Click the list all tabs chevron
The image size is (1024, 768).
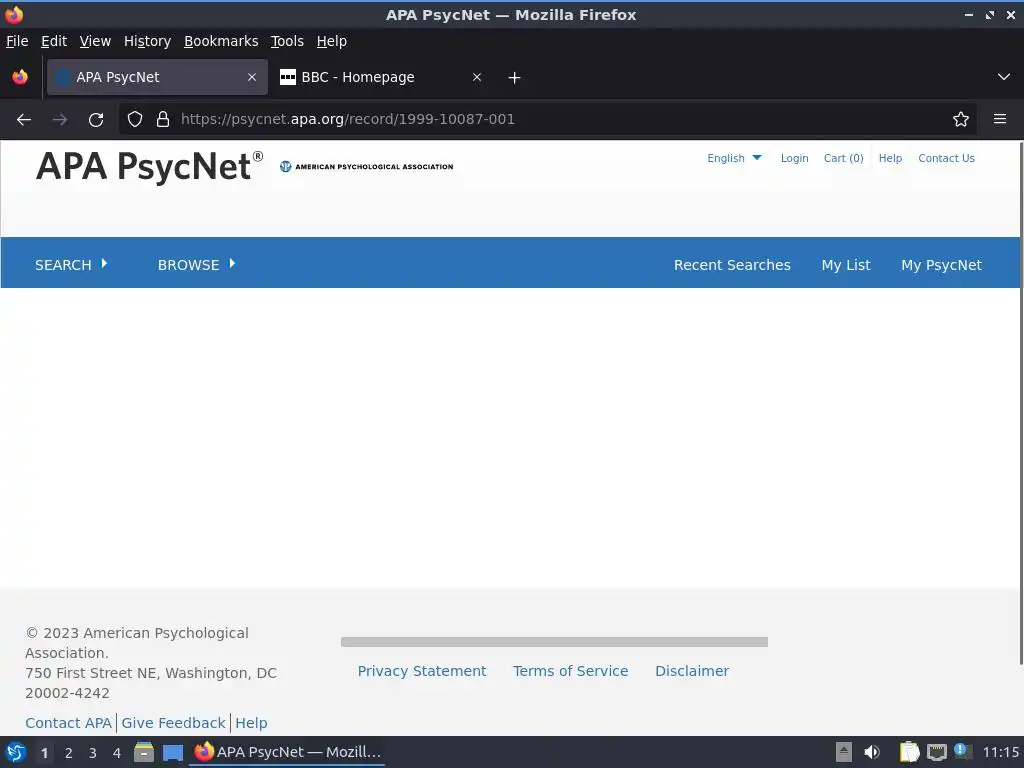click(1004, 77)
